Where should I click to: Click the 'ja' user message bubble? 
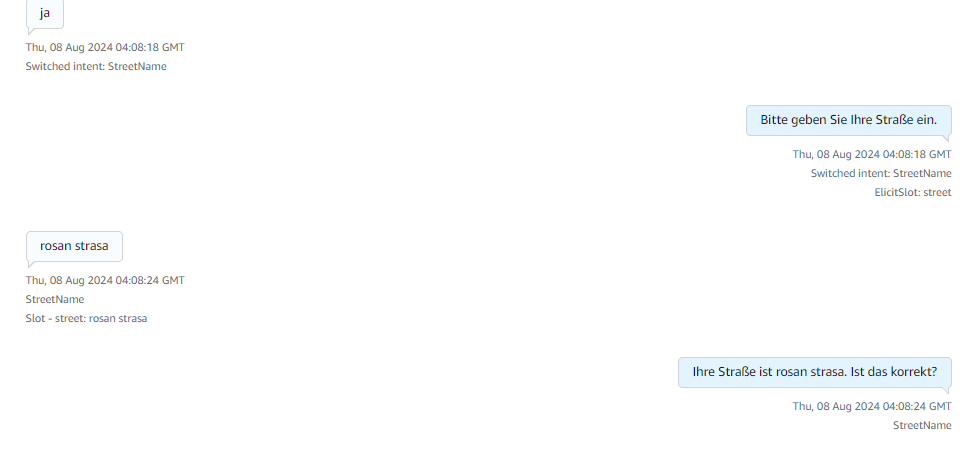[x=45, y=14]
